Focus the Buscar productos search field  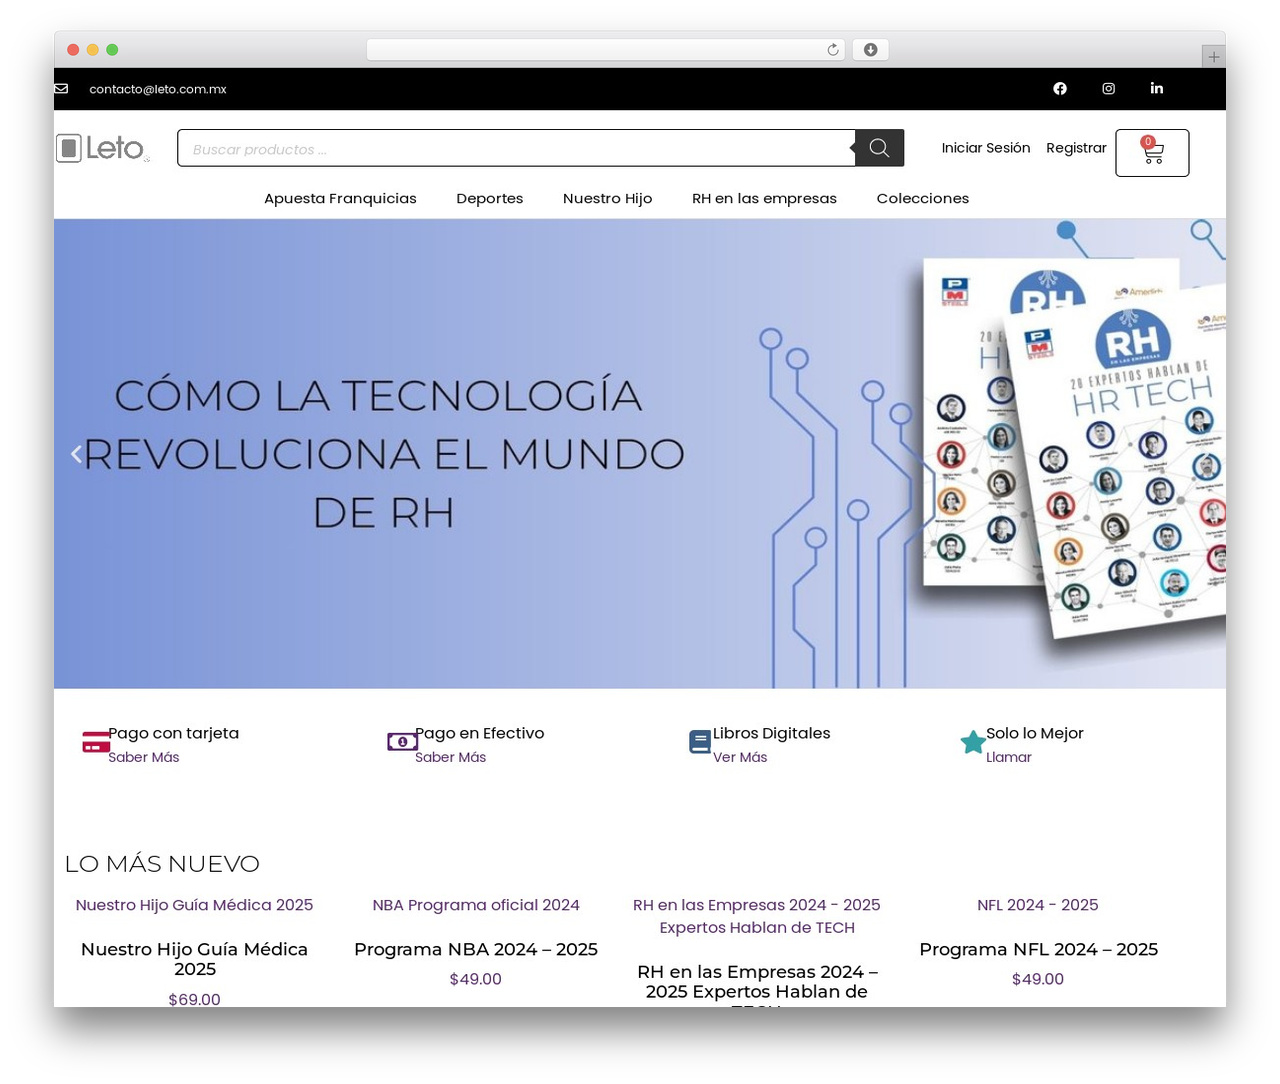pyautogui.click(x=516, y=148)
